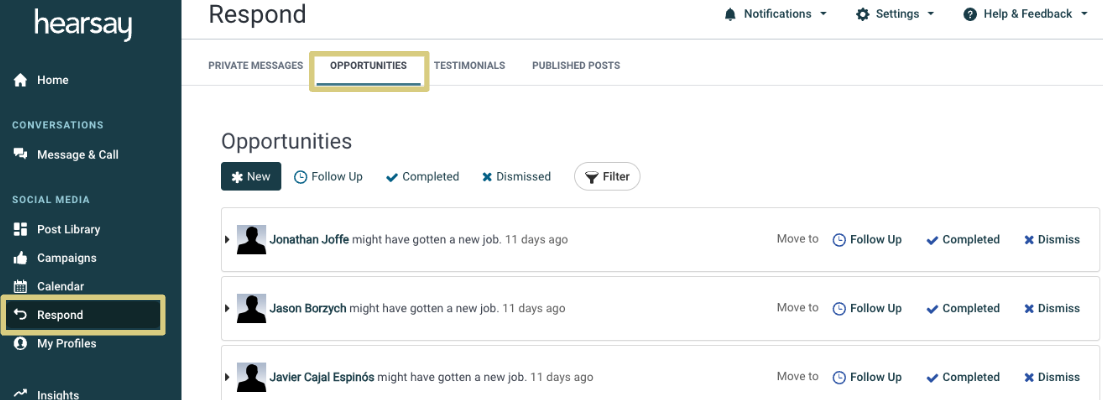Click the hearsay logo

83,25
